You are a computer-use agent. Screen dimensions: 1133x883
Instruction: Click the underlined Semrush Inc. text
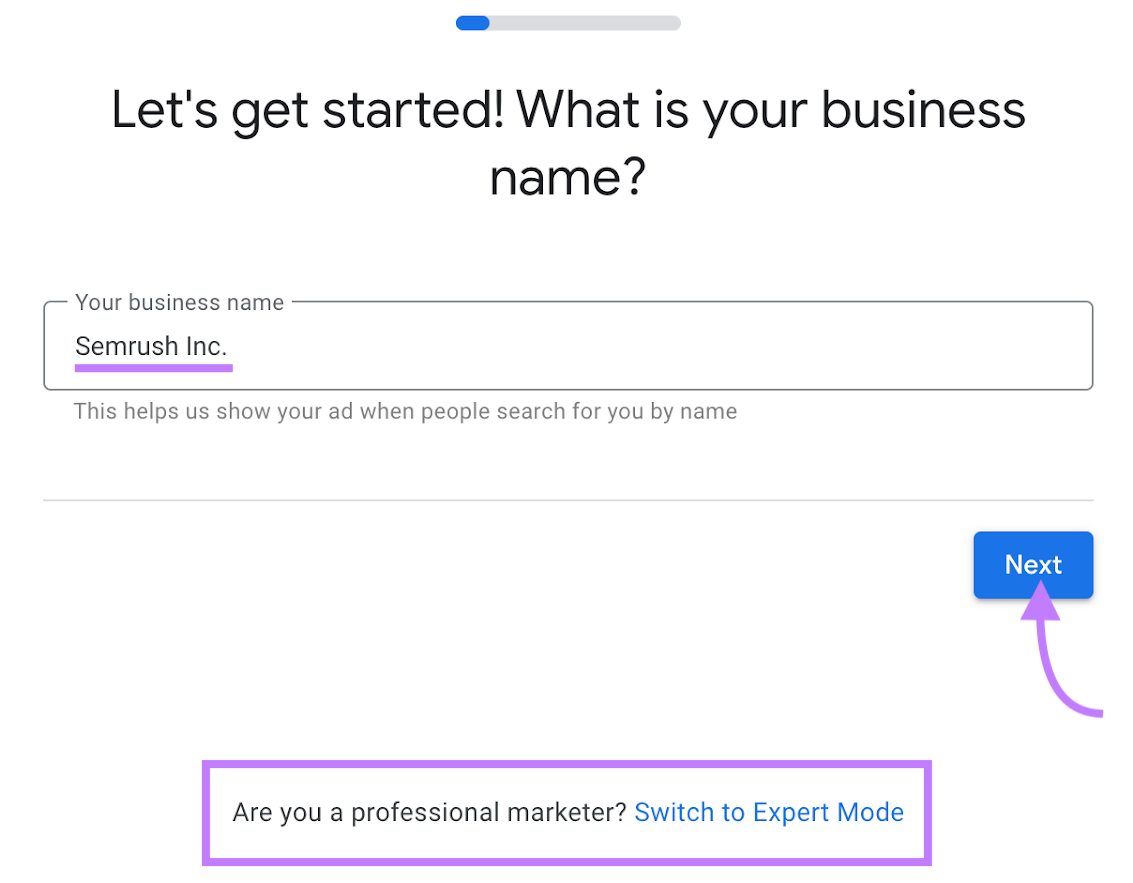click(x=152, y=346)
